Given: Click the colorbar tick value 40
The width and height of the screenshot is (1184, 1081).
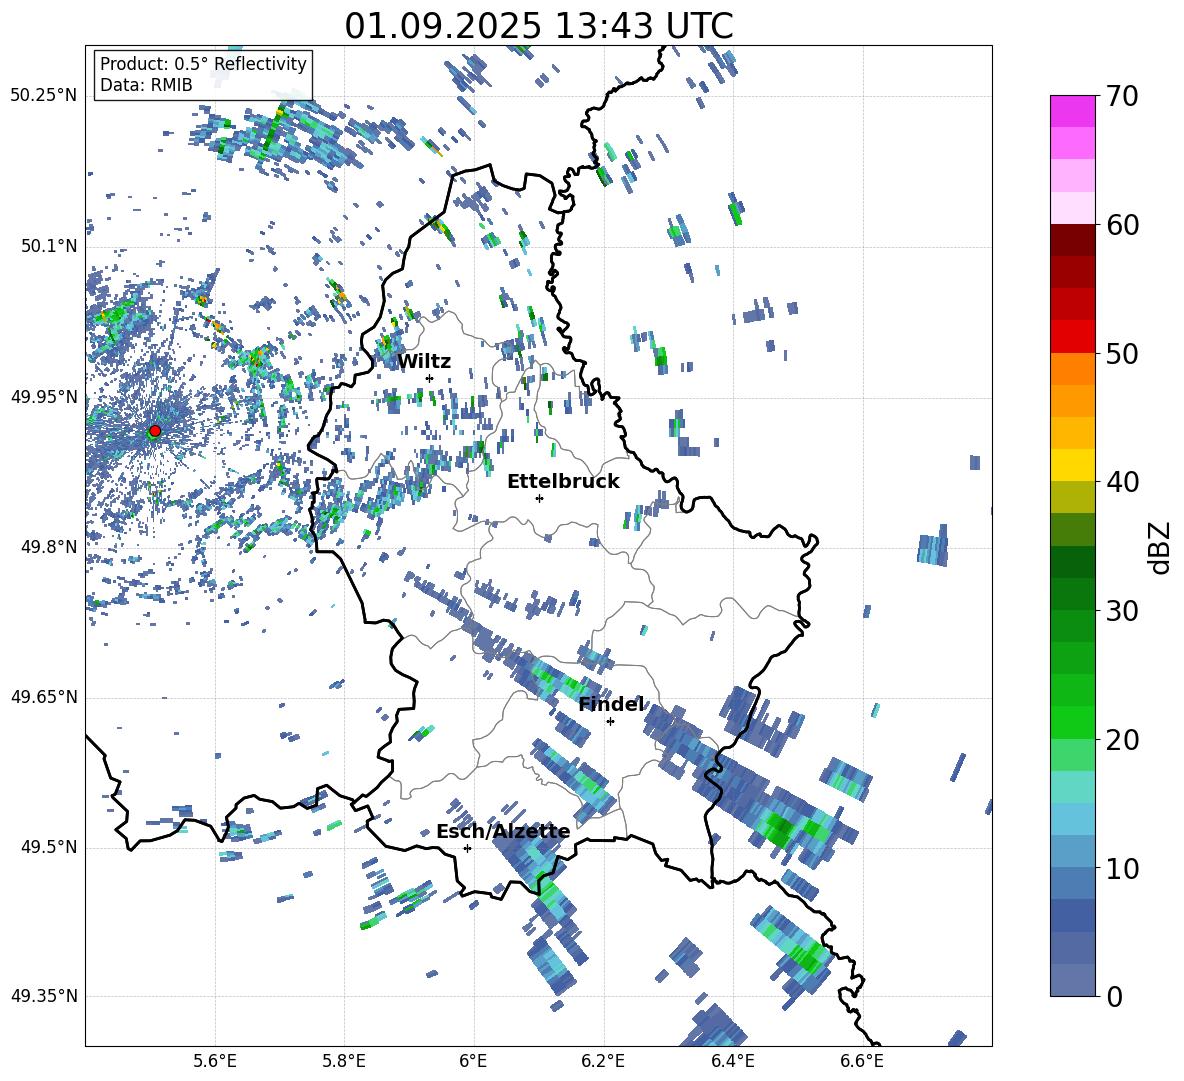Looking at the screenshot, I should [1122, 482].
